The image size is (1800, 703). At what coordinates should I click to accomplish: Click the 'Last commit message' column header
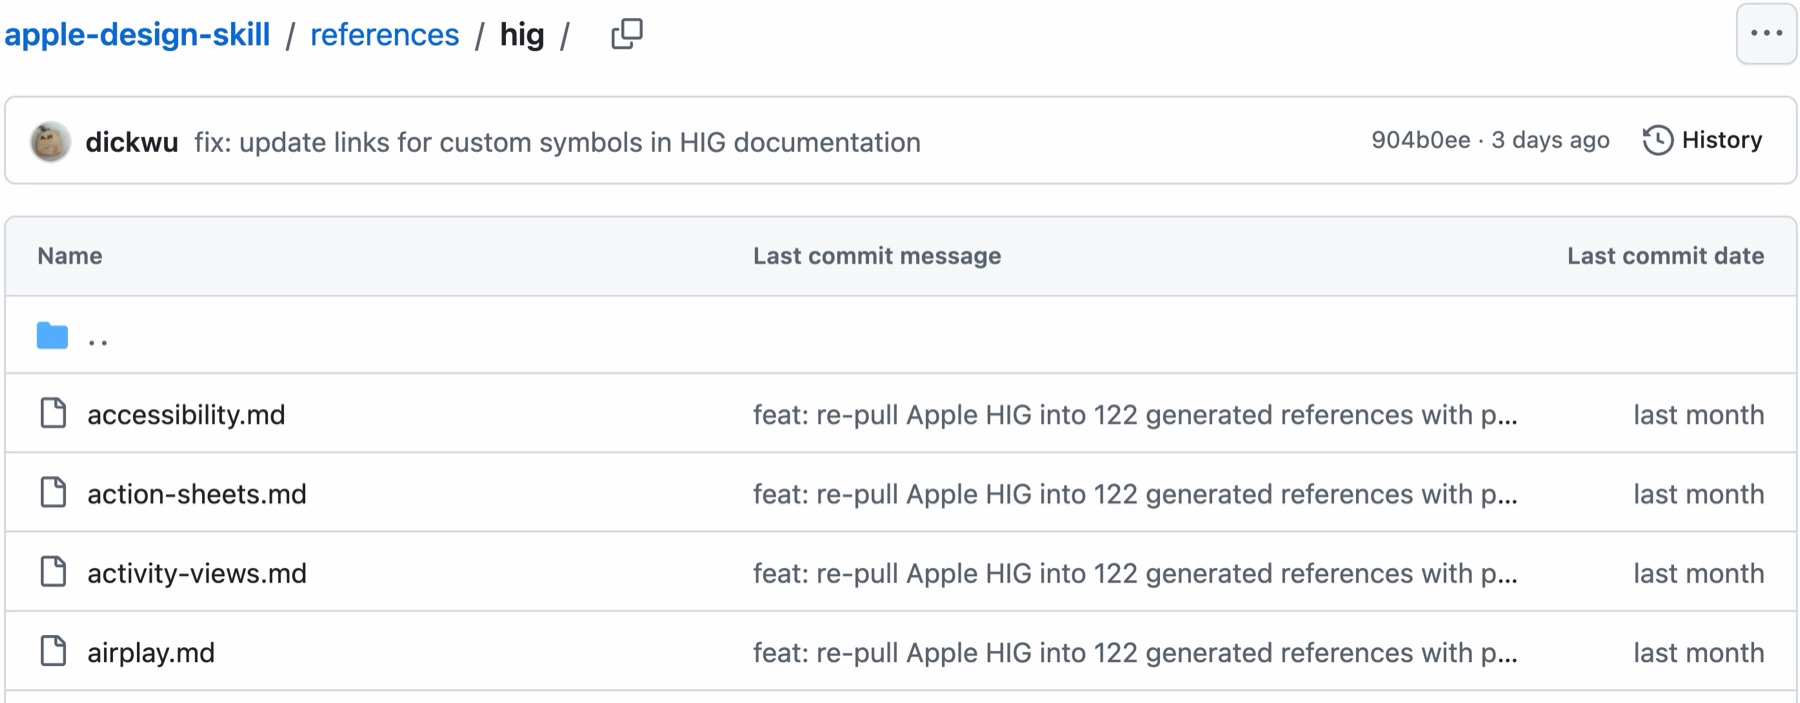pyautogui.click(x=877, y=256)
